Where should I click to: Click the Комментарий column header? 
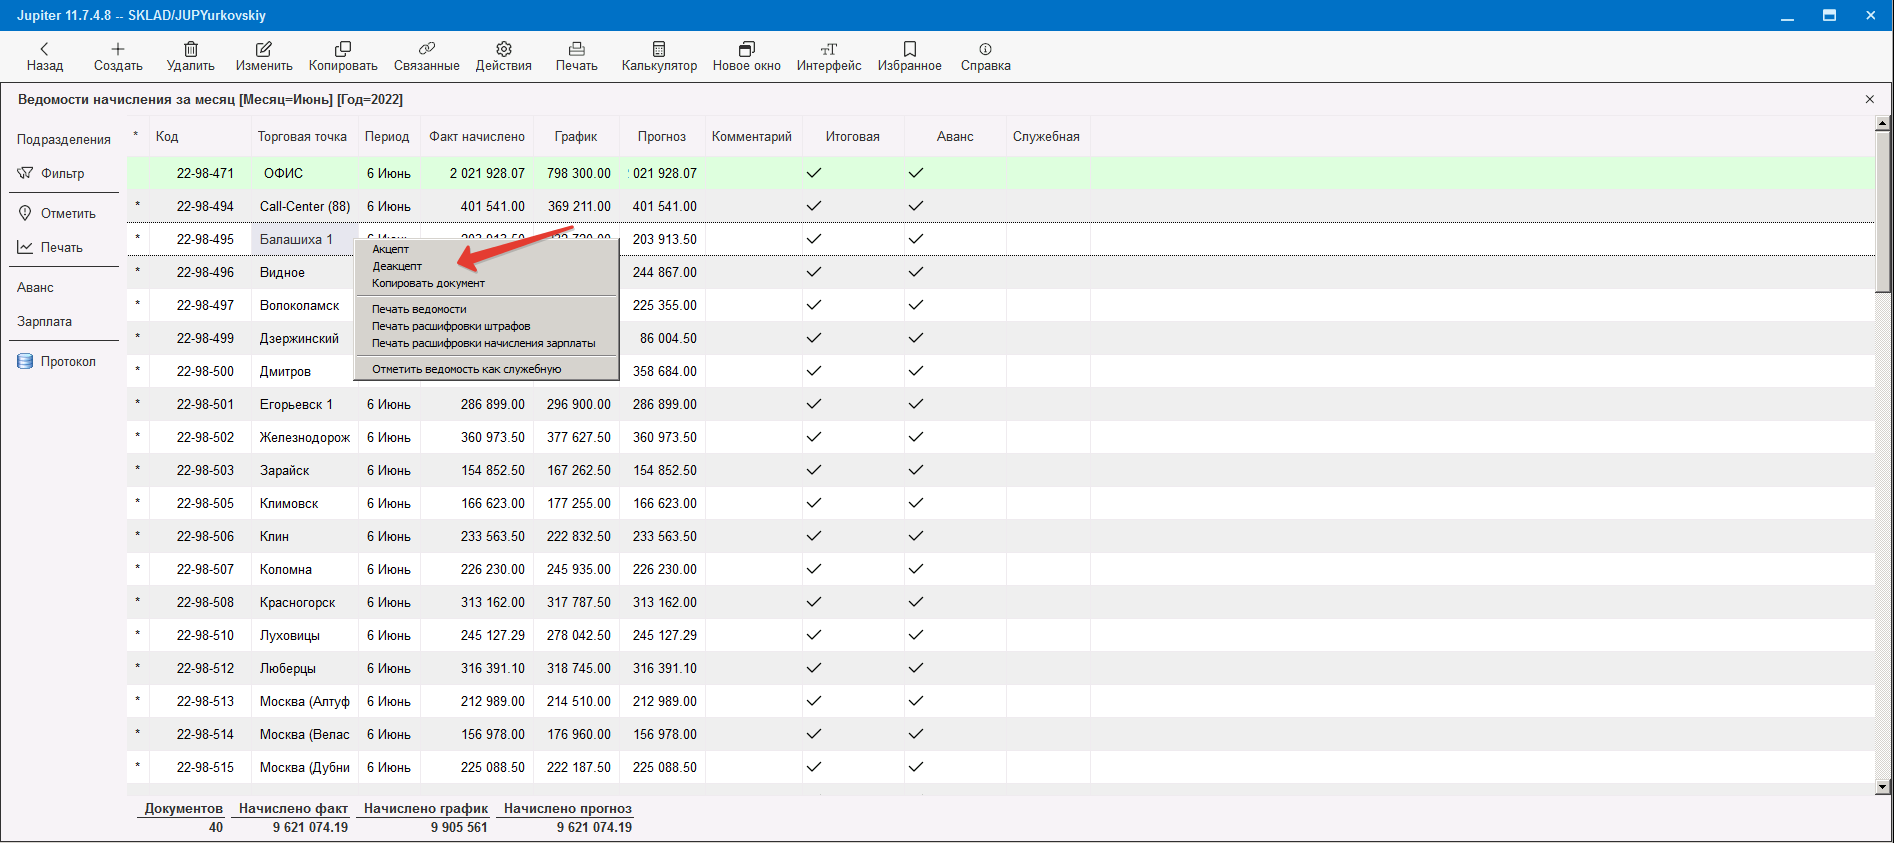click(752, 136)
